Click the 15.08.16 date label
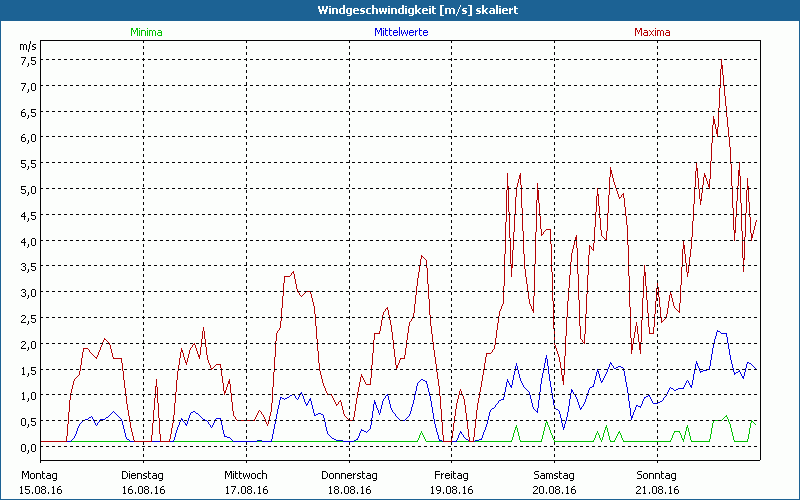 tap(41, 490)
